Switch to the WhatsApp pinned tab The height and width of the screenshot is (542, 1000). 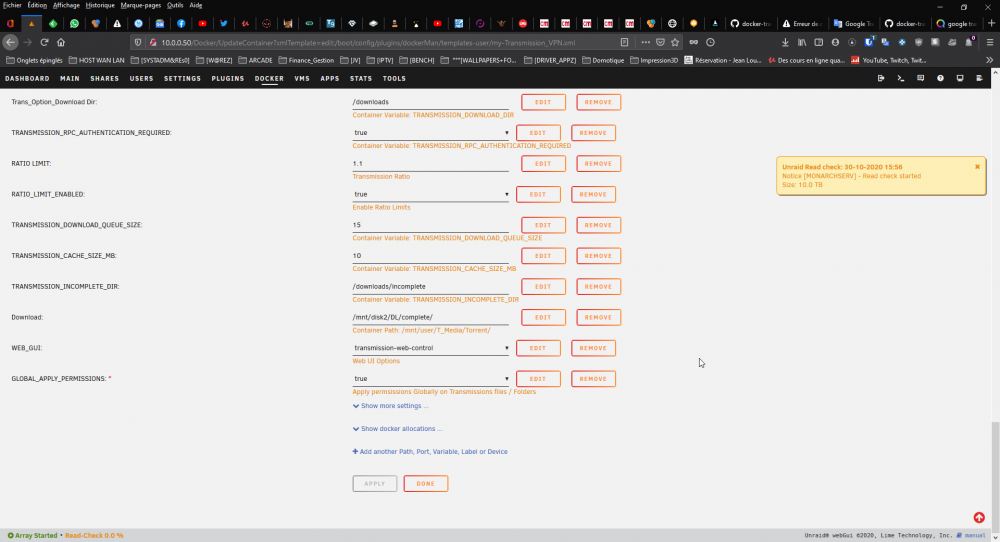pos(75,24)
